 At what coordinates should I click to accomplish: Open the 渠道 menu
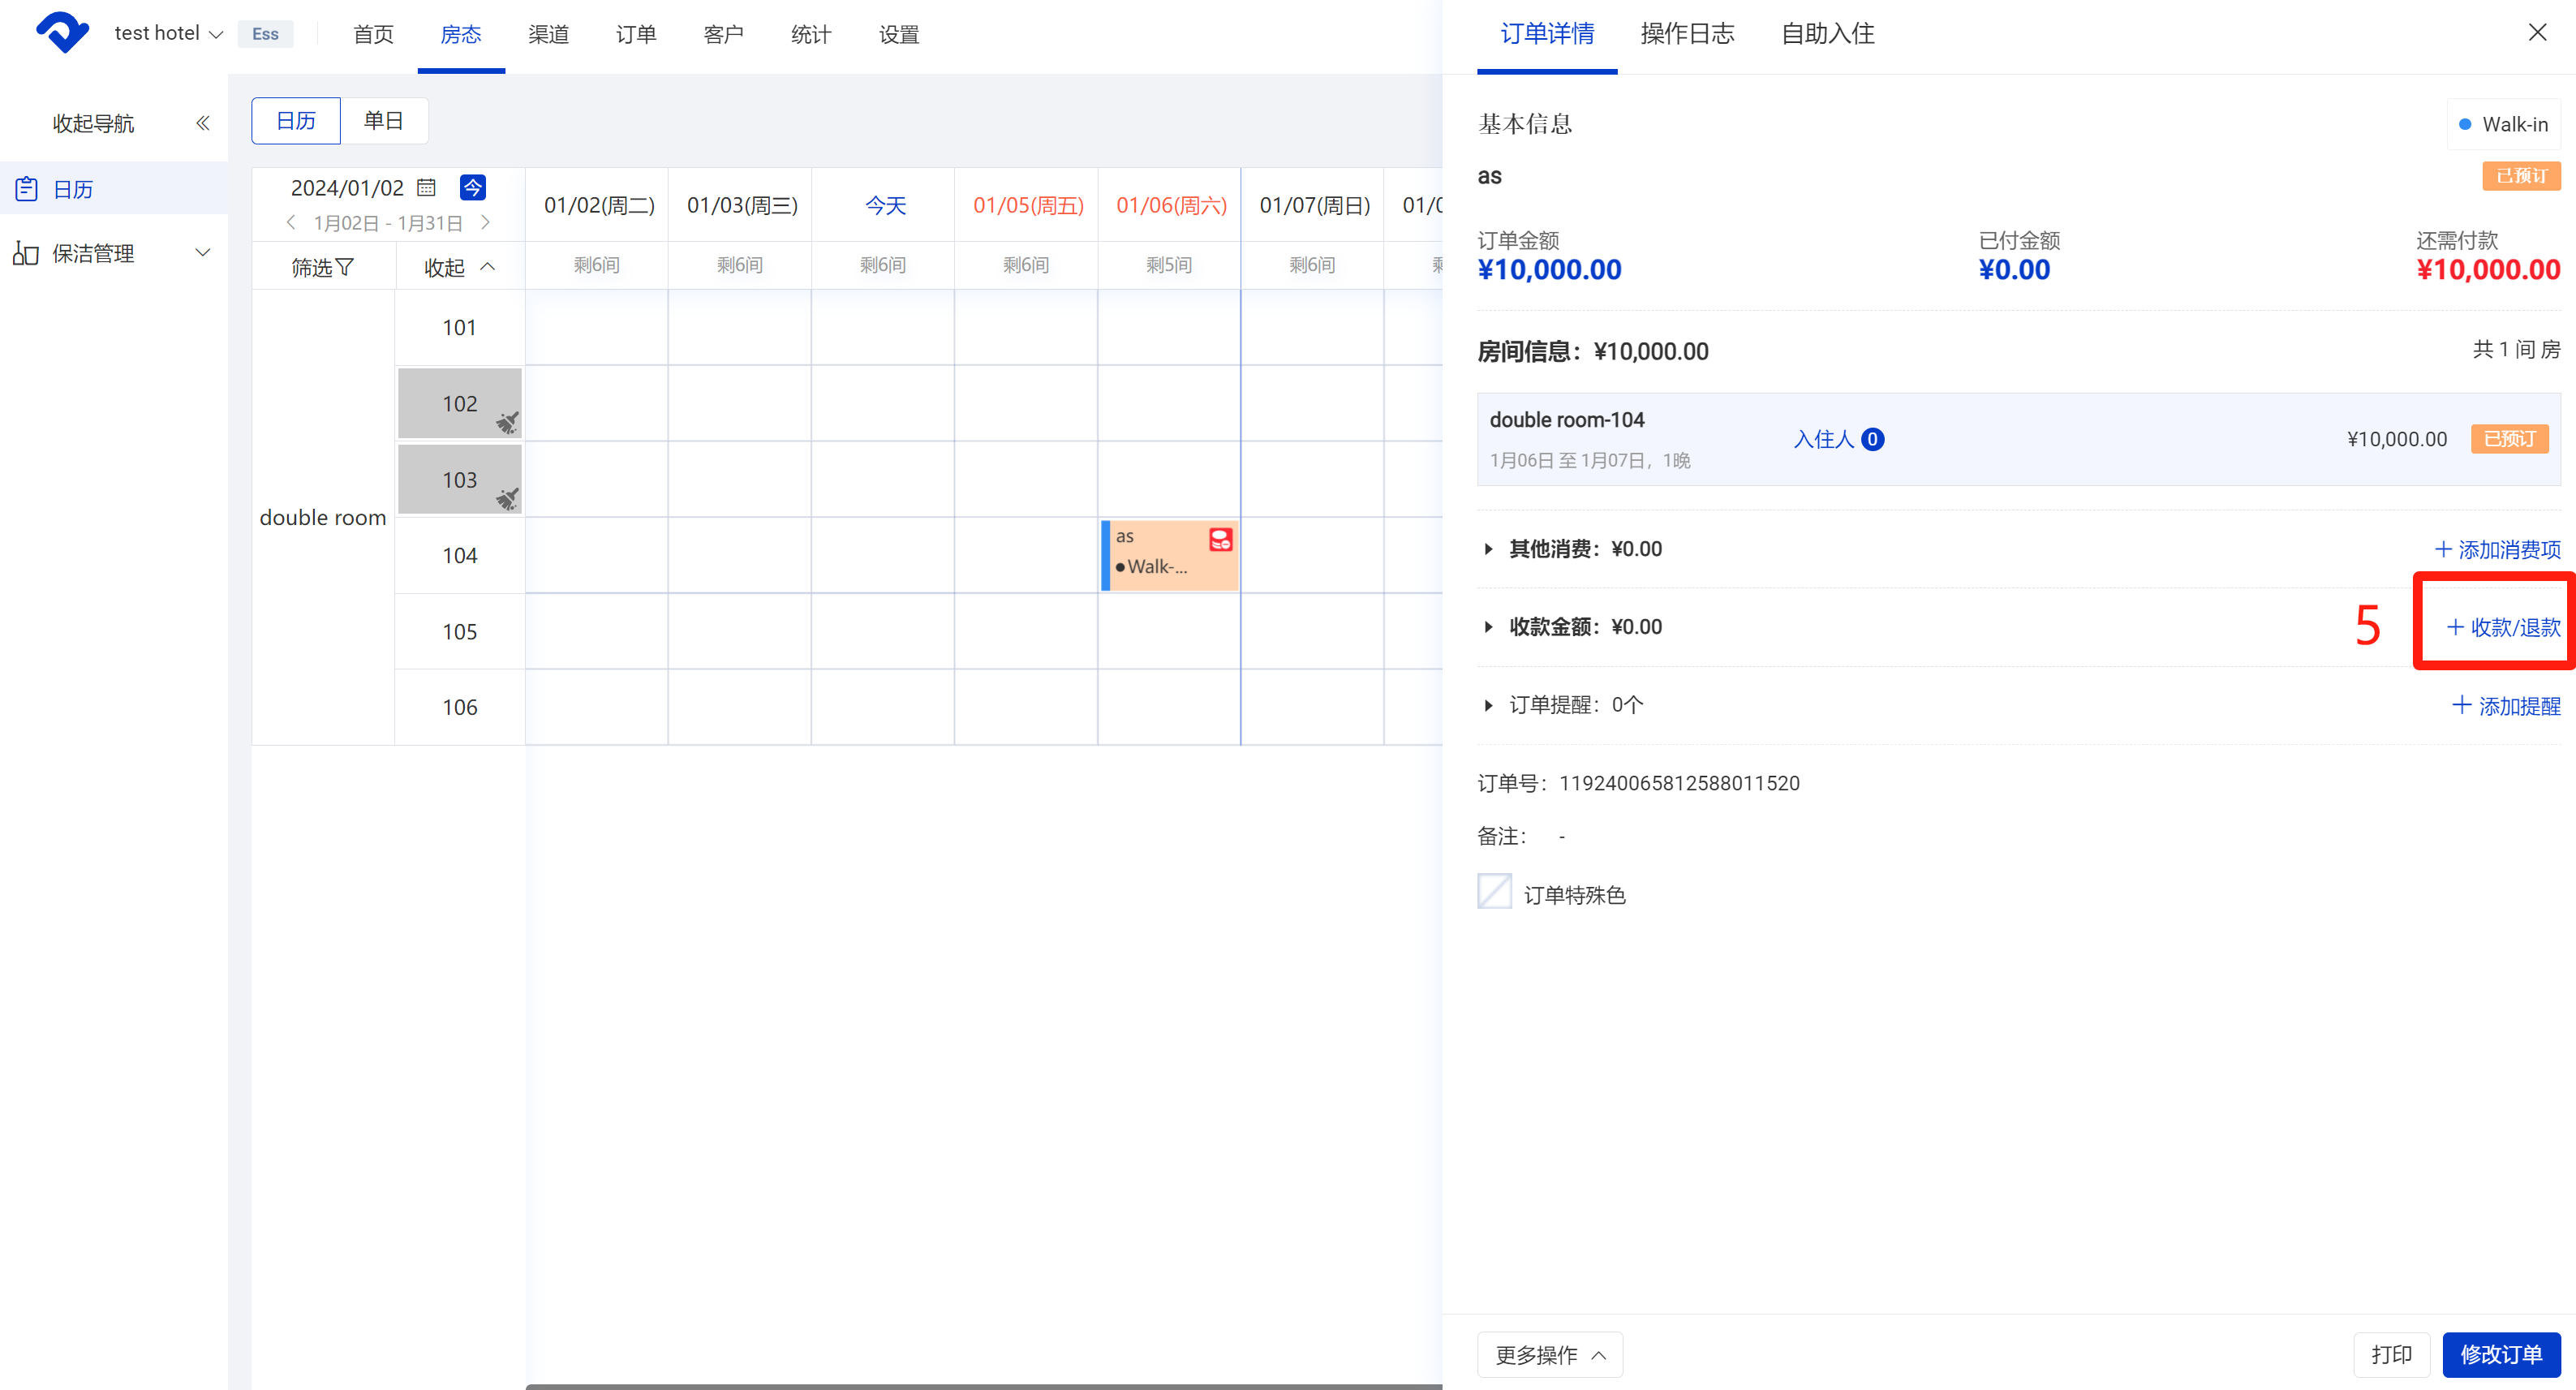click(548, 34)
